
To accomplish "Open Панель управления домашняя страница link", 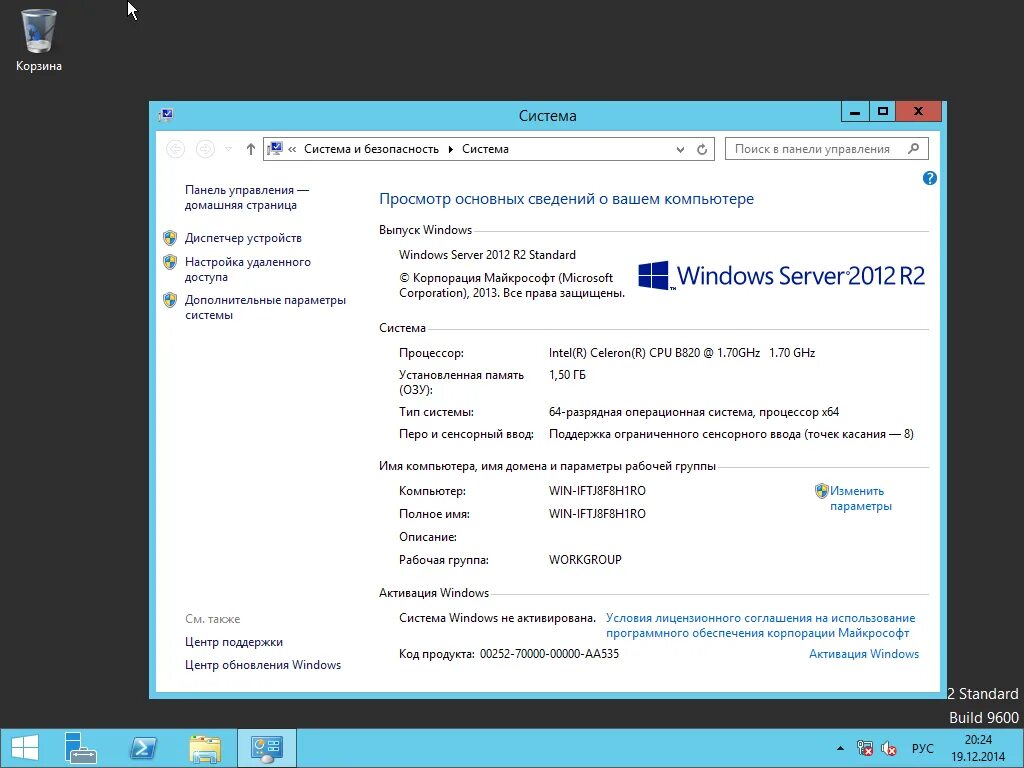I will 246,197.
